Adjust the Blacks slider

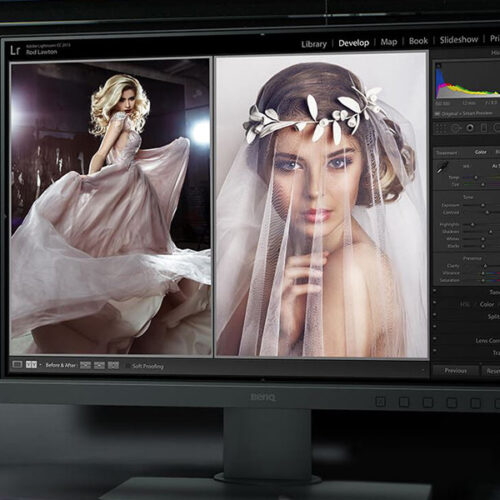tap(482, 246)
